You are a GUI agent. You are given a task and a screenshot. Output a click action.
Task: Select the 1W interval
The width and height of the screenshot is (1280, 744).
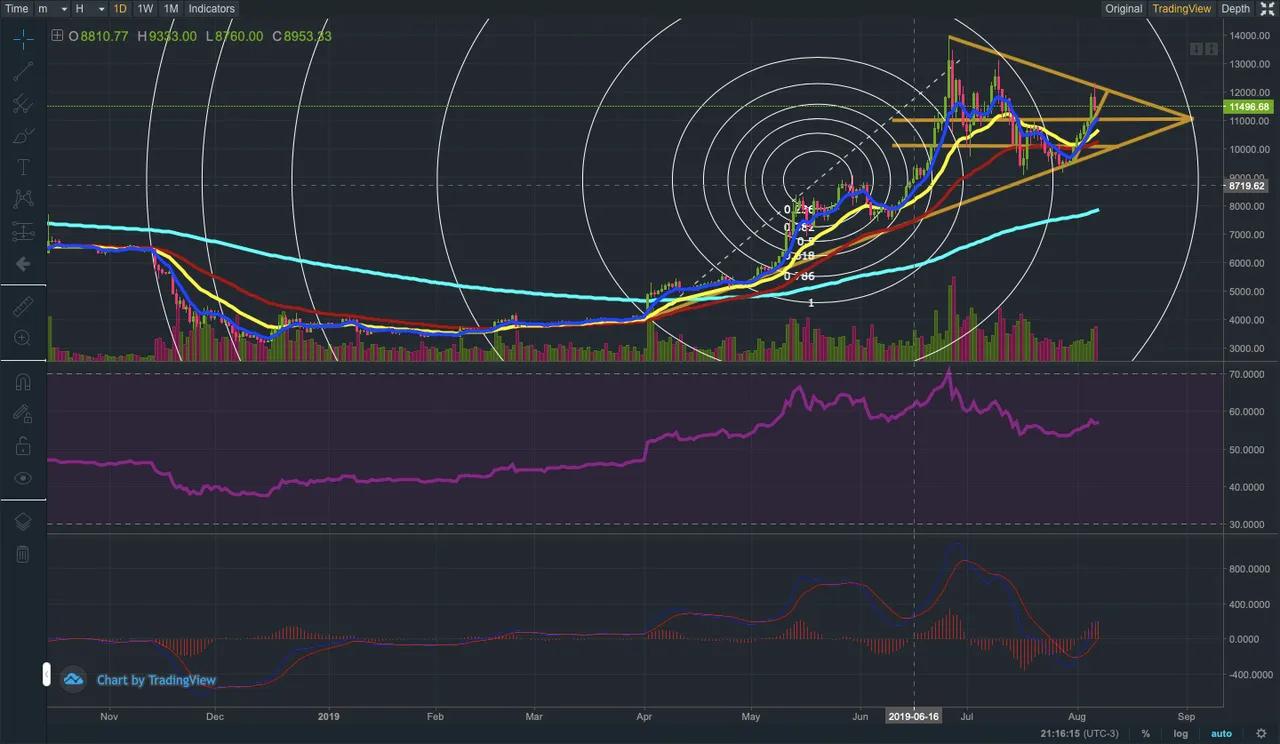pyautogui.click(x=145, y=9)
